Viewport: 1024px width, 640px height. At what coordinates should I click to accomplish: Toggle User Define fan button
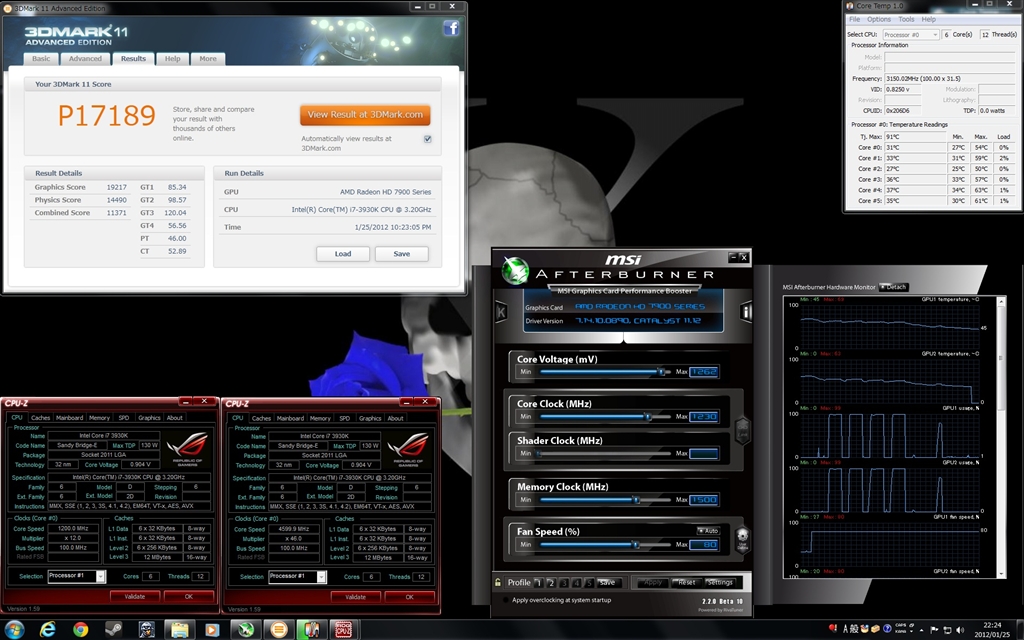coord(742,539)
